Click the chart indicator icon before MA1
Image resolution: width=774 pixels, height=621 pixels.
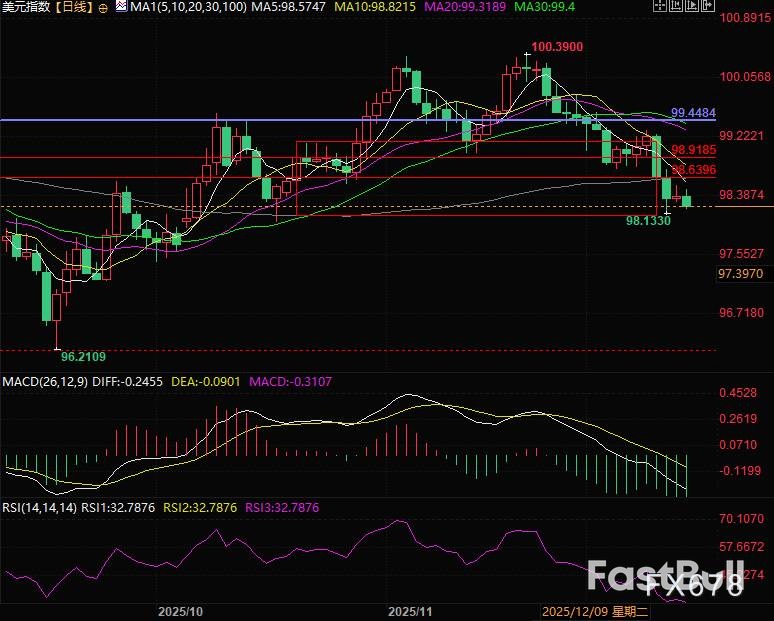(x=121, y=7)
